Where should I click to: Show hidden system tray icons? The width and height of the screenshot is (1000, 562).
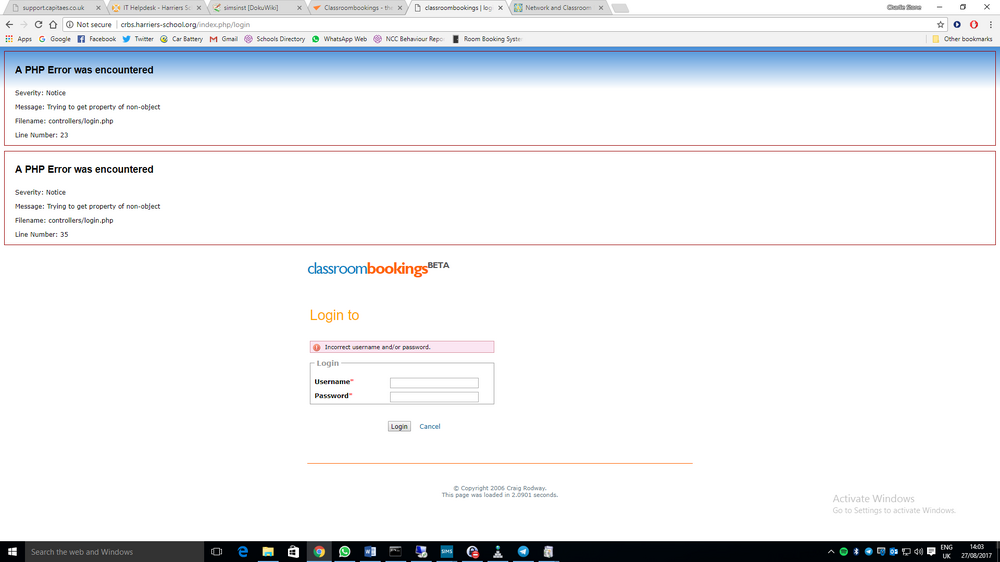(x=830, y=552)
